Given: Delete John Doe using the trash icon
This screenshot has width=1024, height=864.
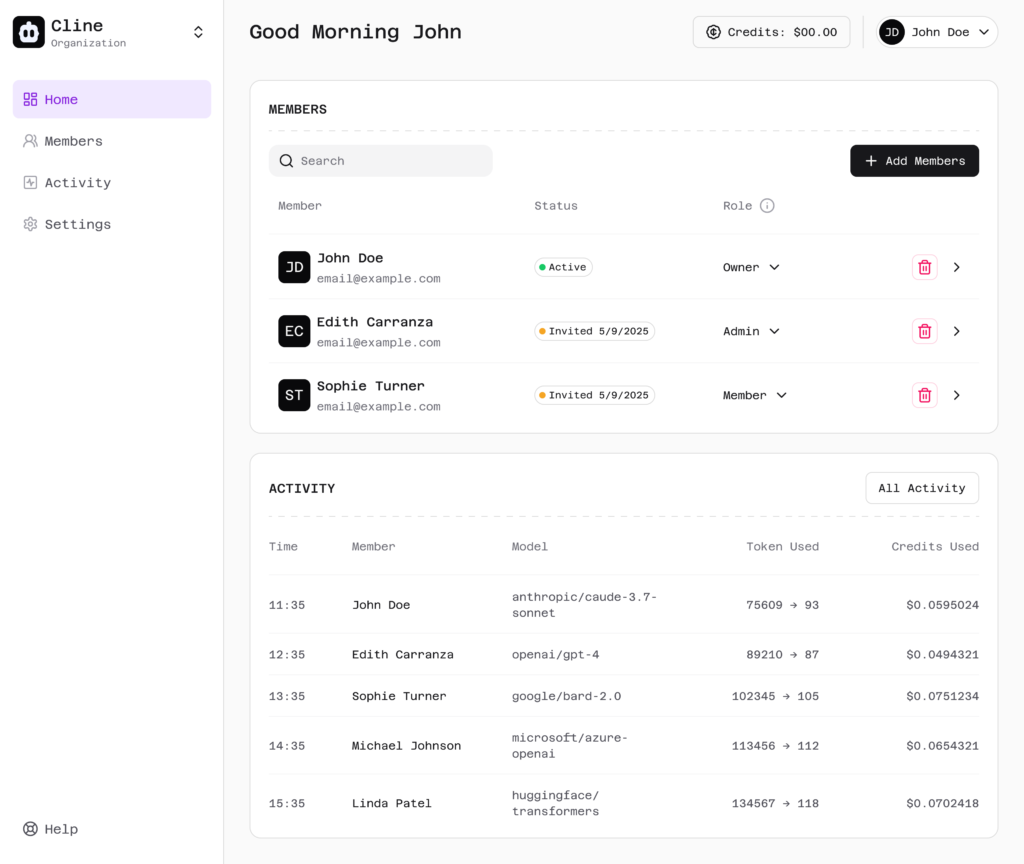Looking at the screenshot, I should coord(924,267).
